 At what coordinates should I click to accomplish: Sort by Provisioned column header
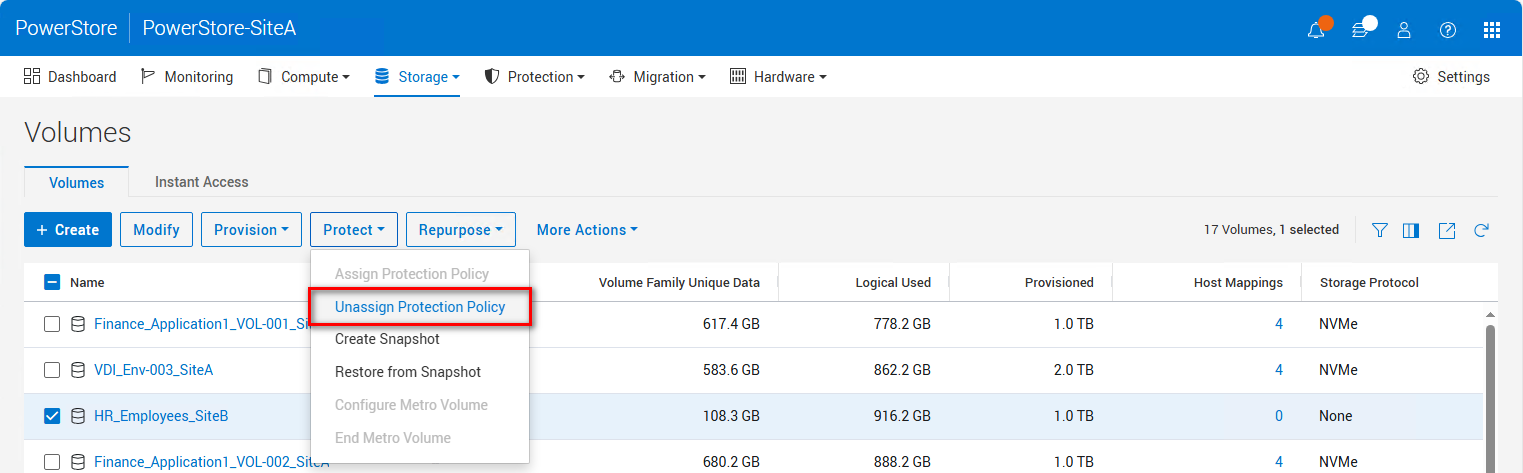tap(1059, 283)
